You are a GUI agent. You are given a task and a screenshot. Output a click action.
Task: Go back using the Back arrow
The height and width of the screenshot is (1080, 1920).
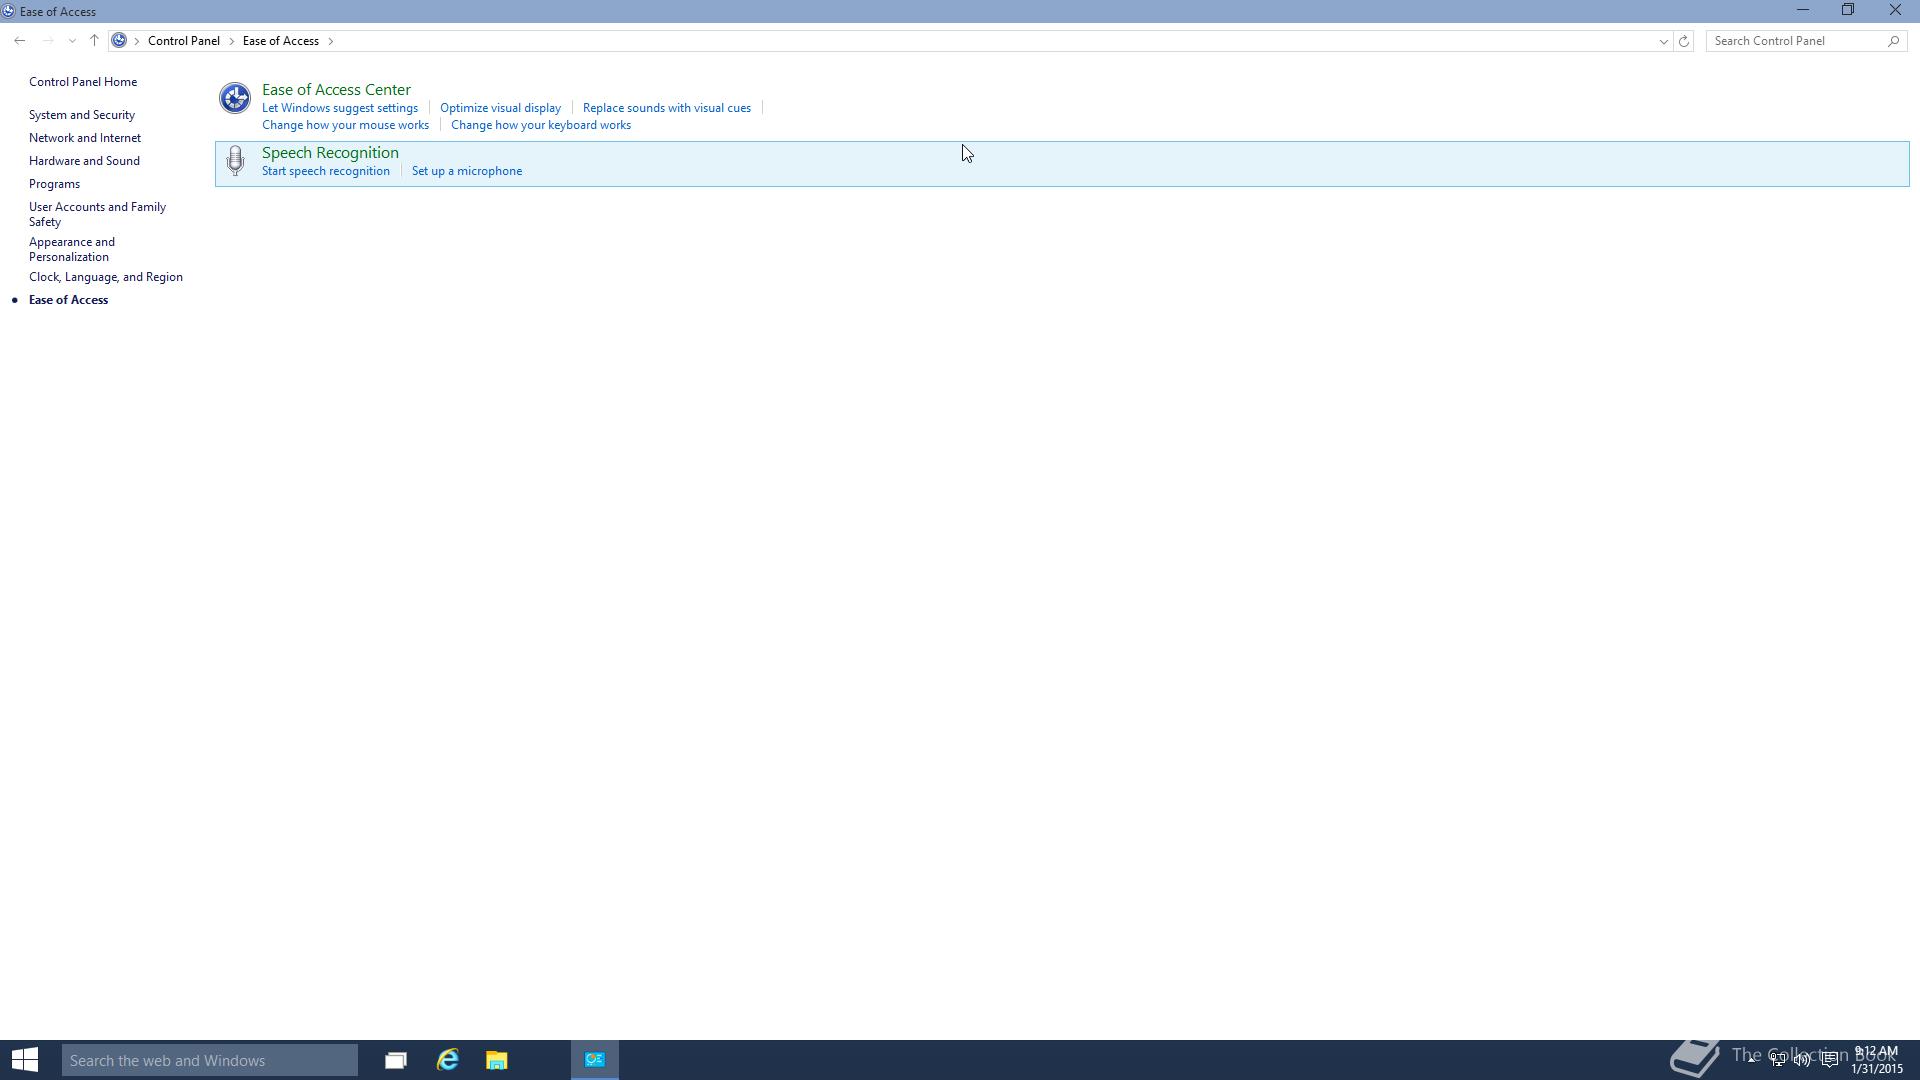[20, 41]
